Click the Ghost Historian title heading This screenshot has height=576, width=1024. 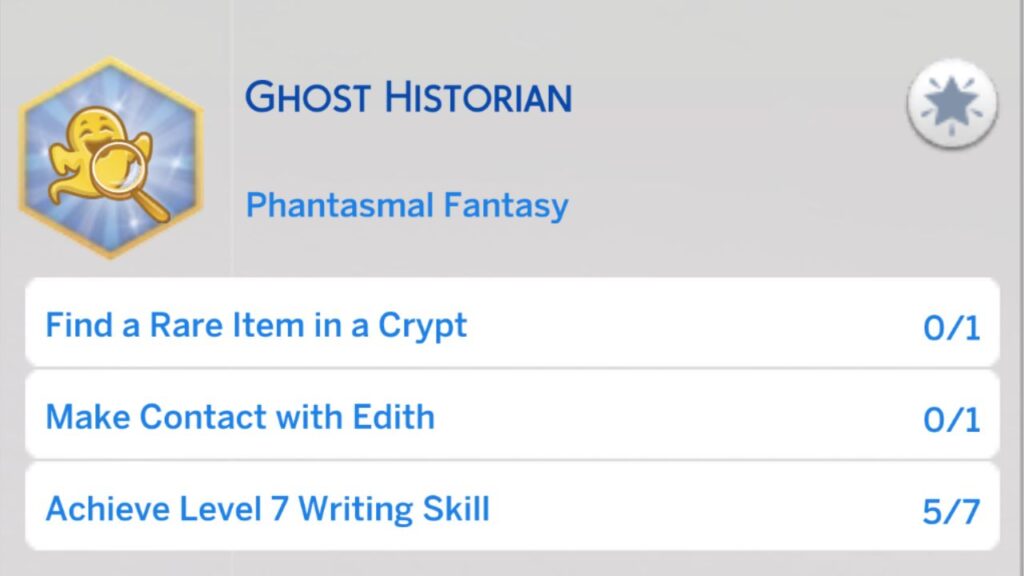tap(408, 97)
